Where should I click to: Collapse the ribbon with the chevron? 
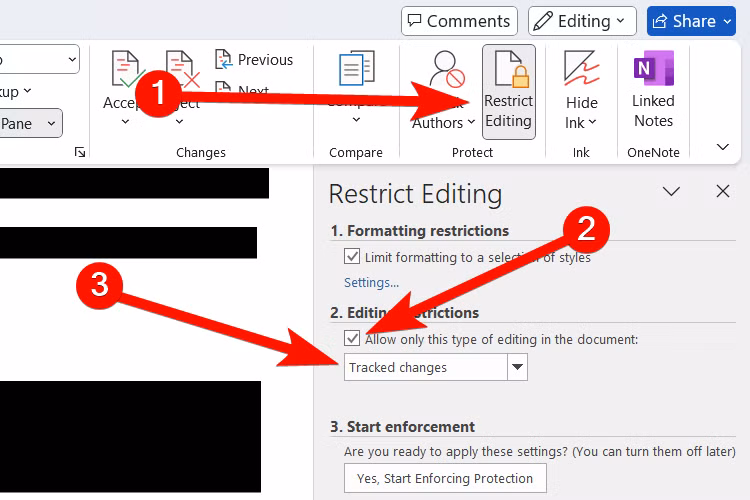click(x=723, y=147)
